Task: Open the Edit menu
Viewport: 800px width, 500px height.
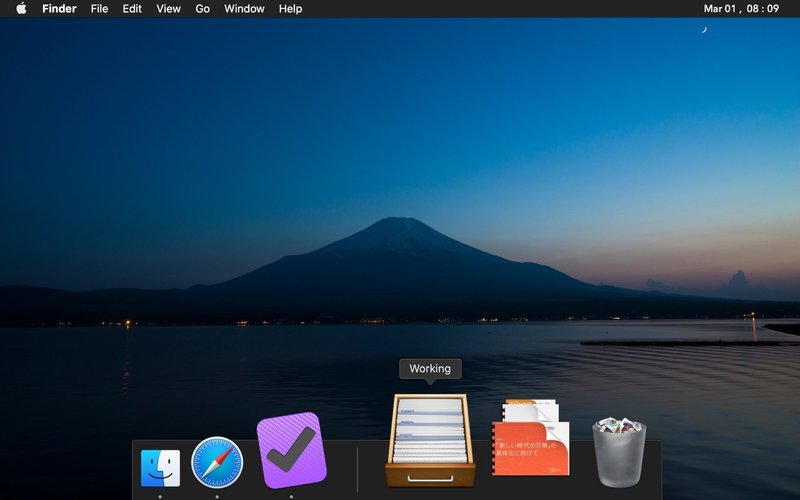Action: (132, 9)
